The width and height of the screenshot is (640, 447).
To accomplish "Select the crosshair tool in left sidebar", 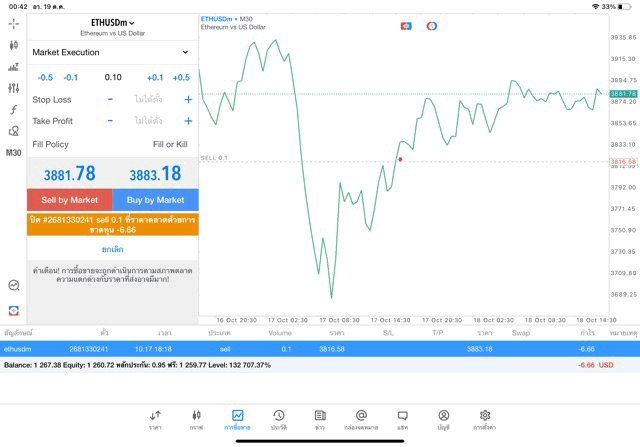I will coord(14,23).
